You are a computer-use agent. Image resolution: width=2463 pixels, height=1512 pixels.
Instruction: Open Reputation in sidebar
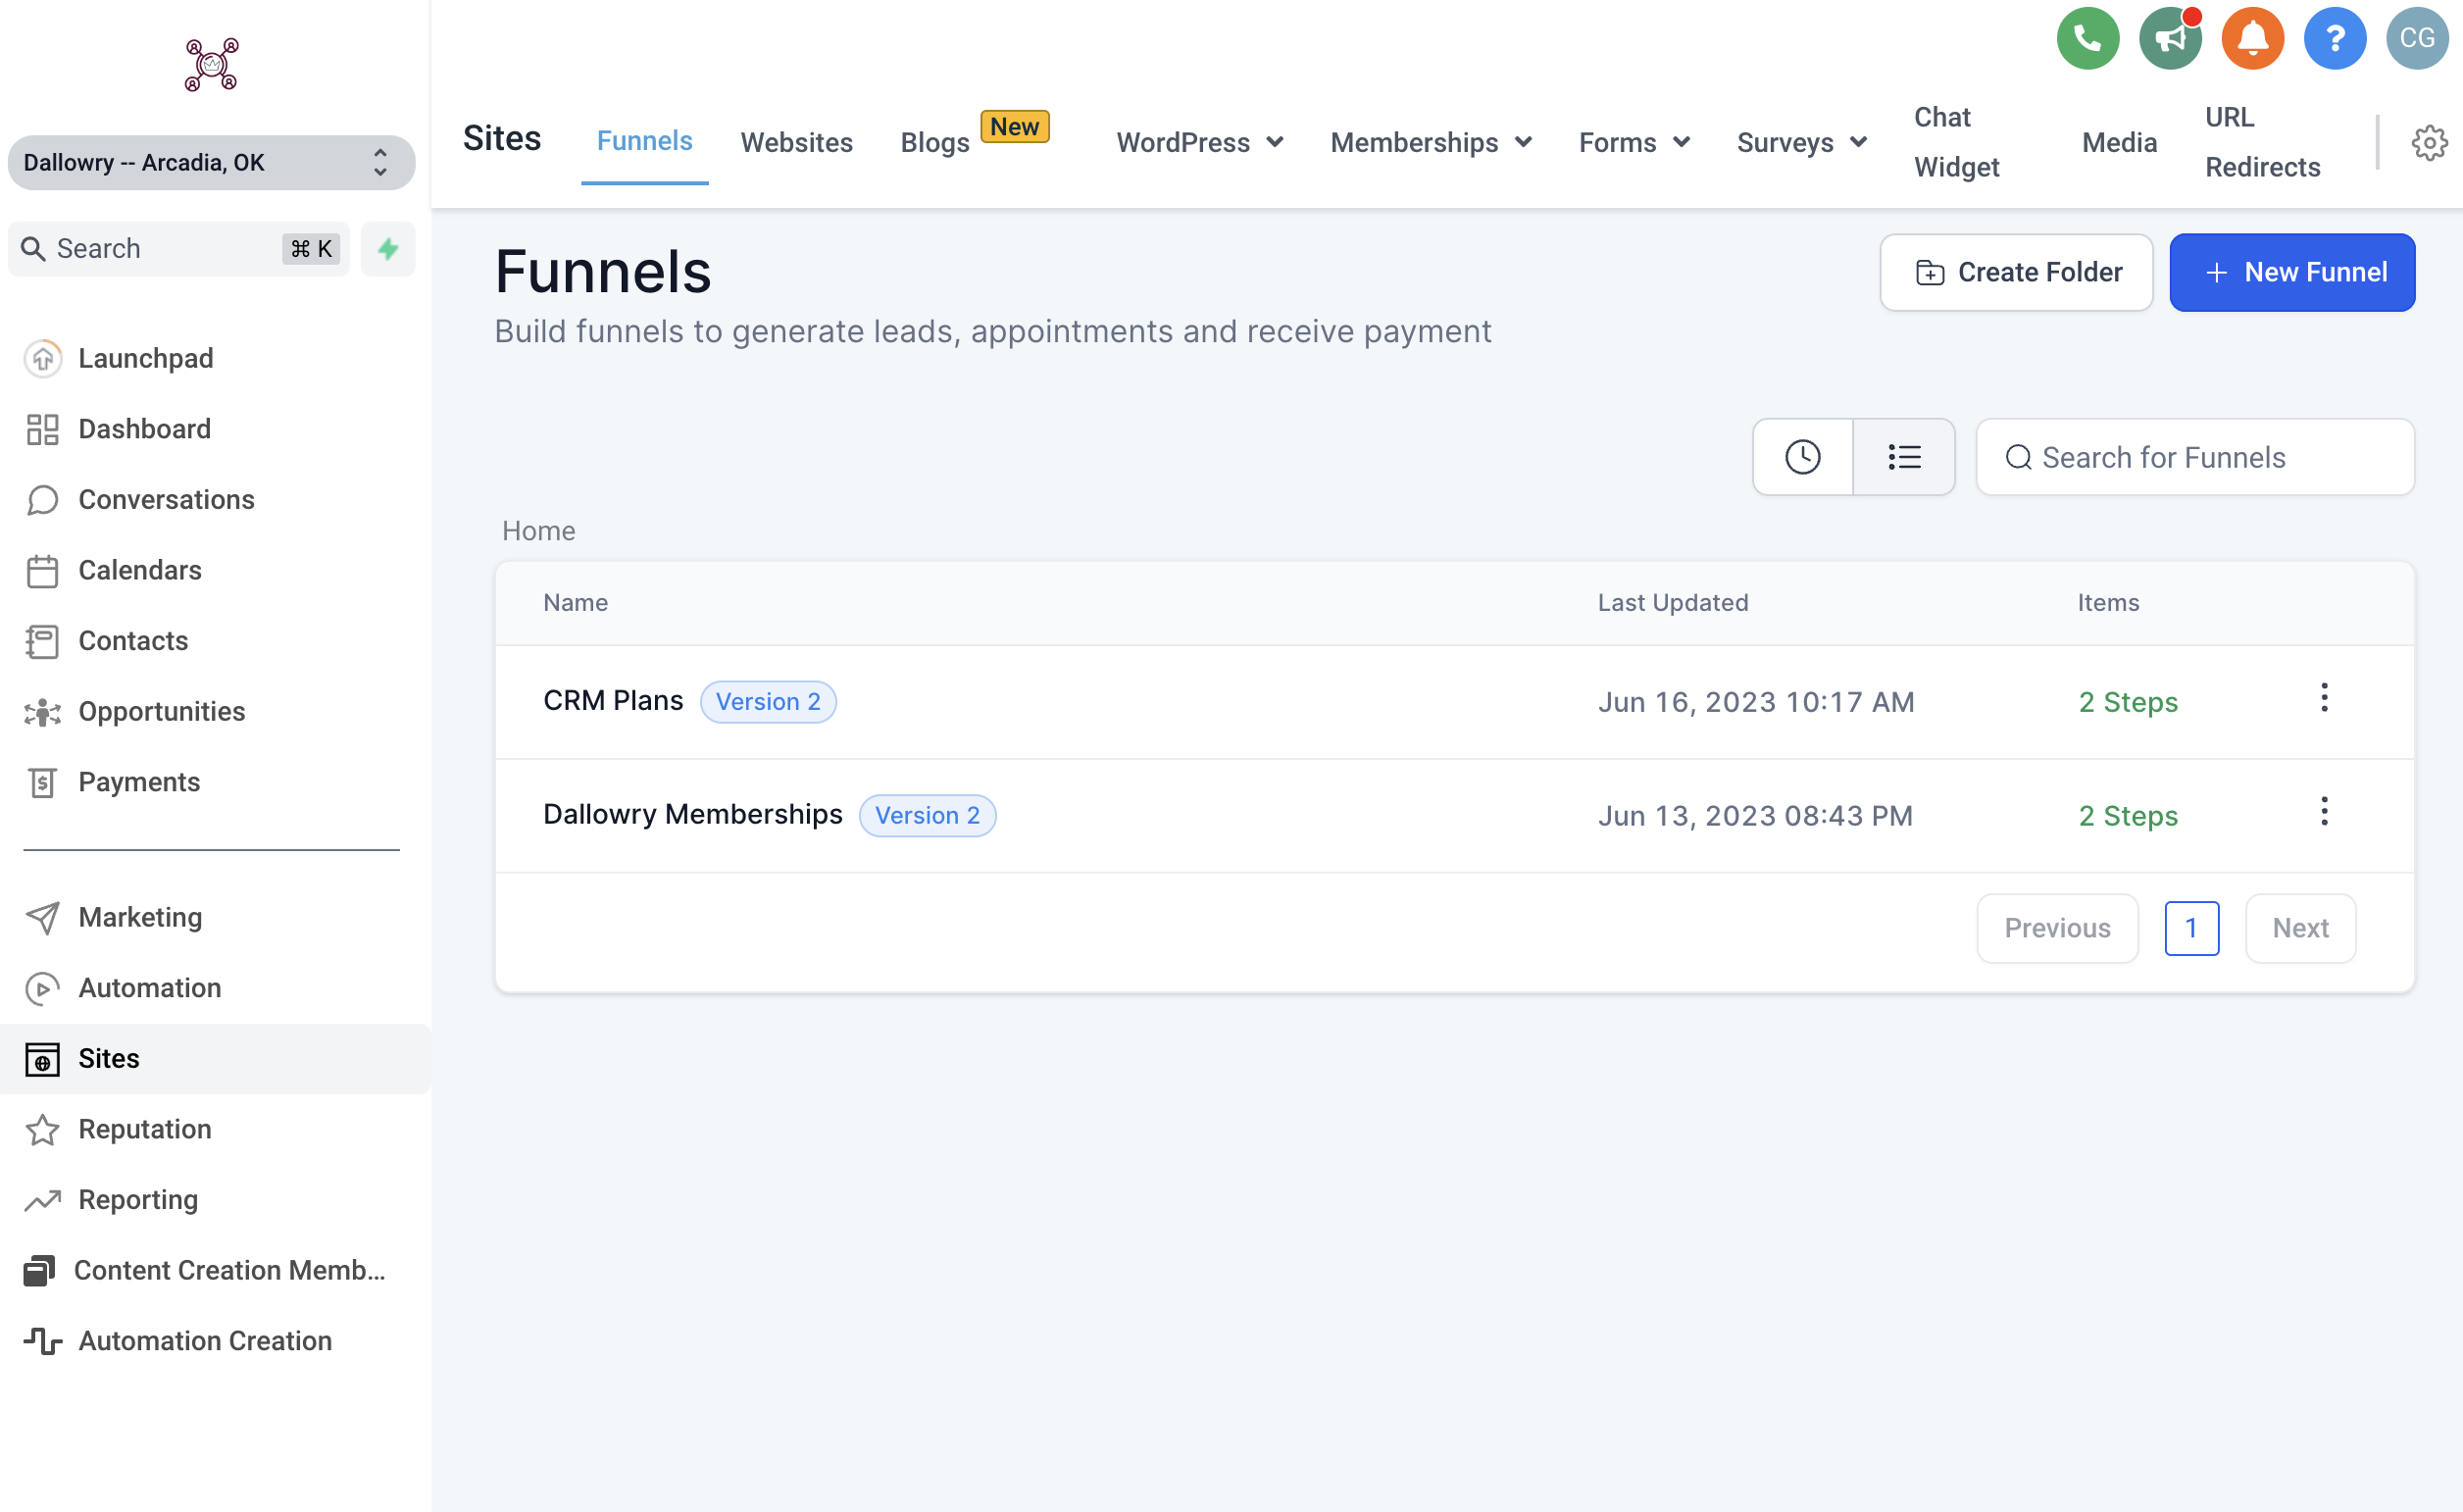[144, 1129]
